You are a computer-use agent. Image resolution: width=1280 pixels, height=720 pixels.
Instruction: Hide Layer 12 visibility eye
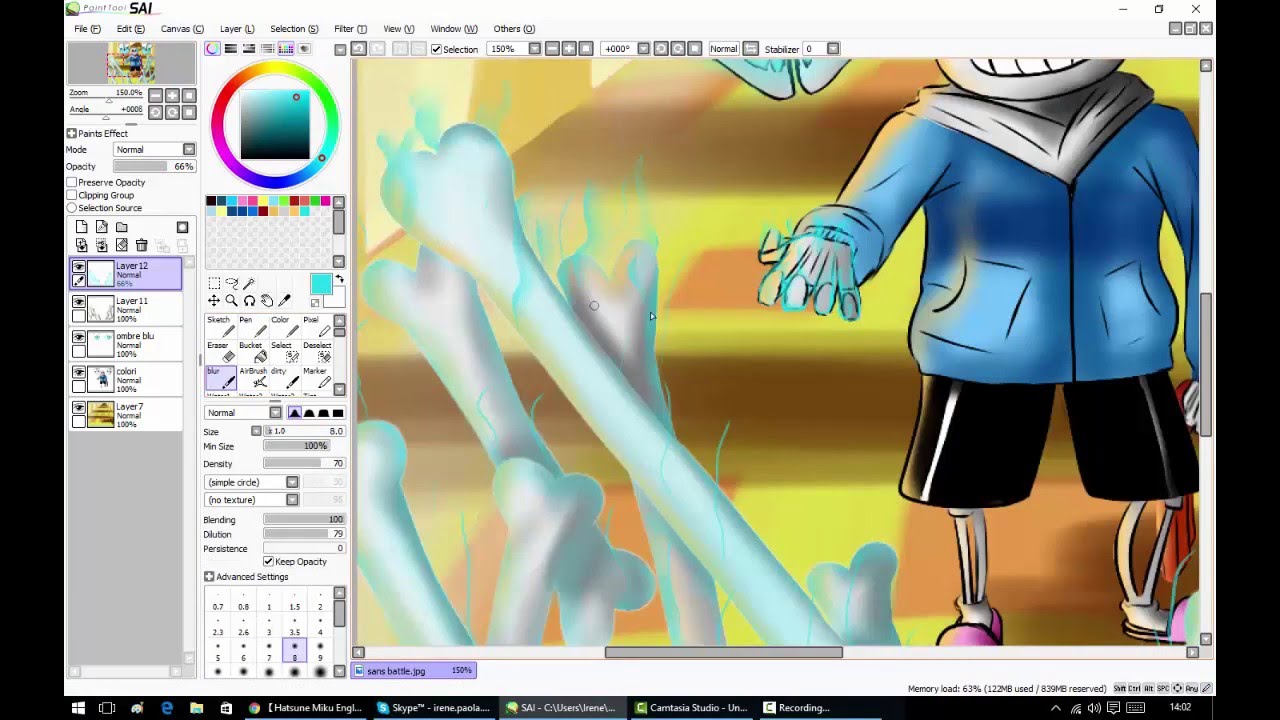pyautogui.click(x=79, y=267)
